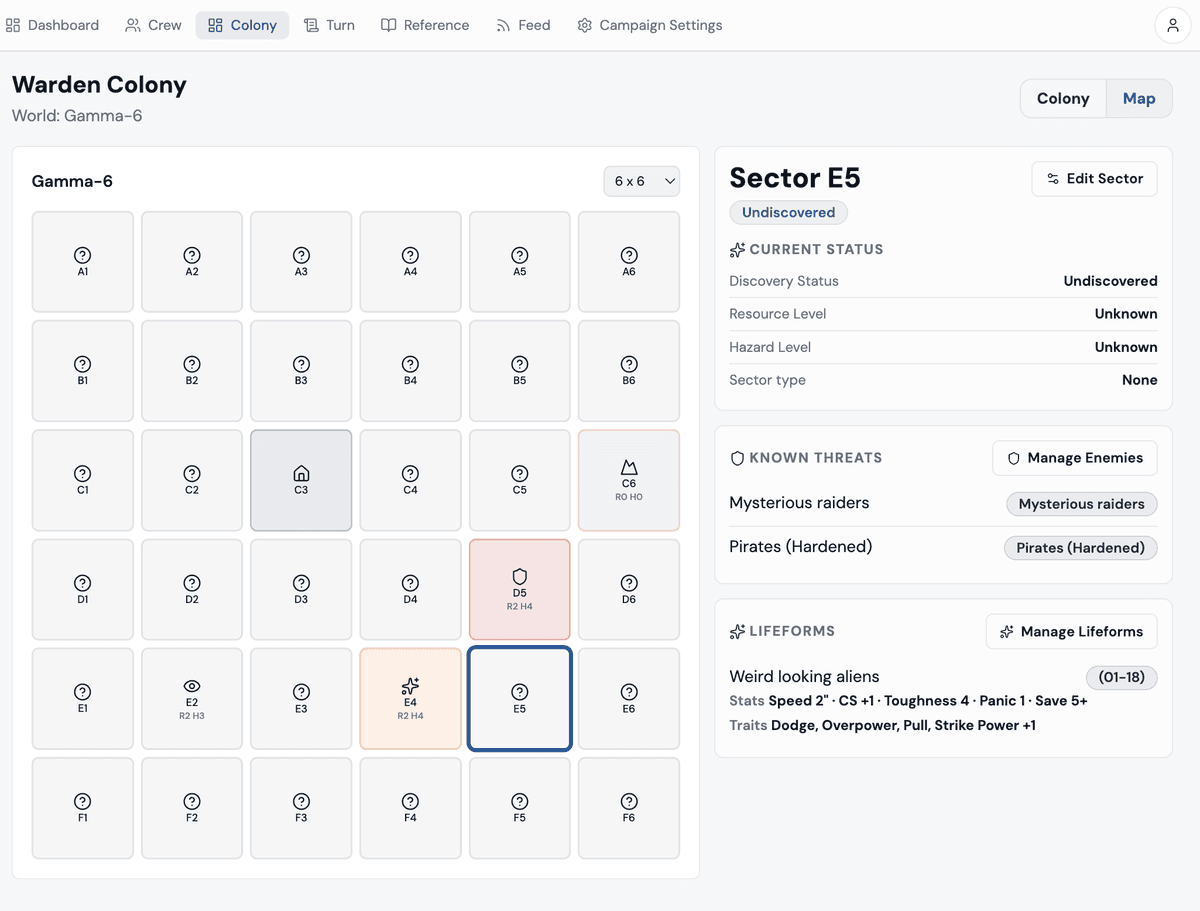Screen dimensions: 1200x911
Task: Open the user profile icon
Action: (1173, 25)
